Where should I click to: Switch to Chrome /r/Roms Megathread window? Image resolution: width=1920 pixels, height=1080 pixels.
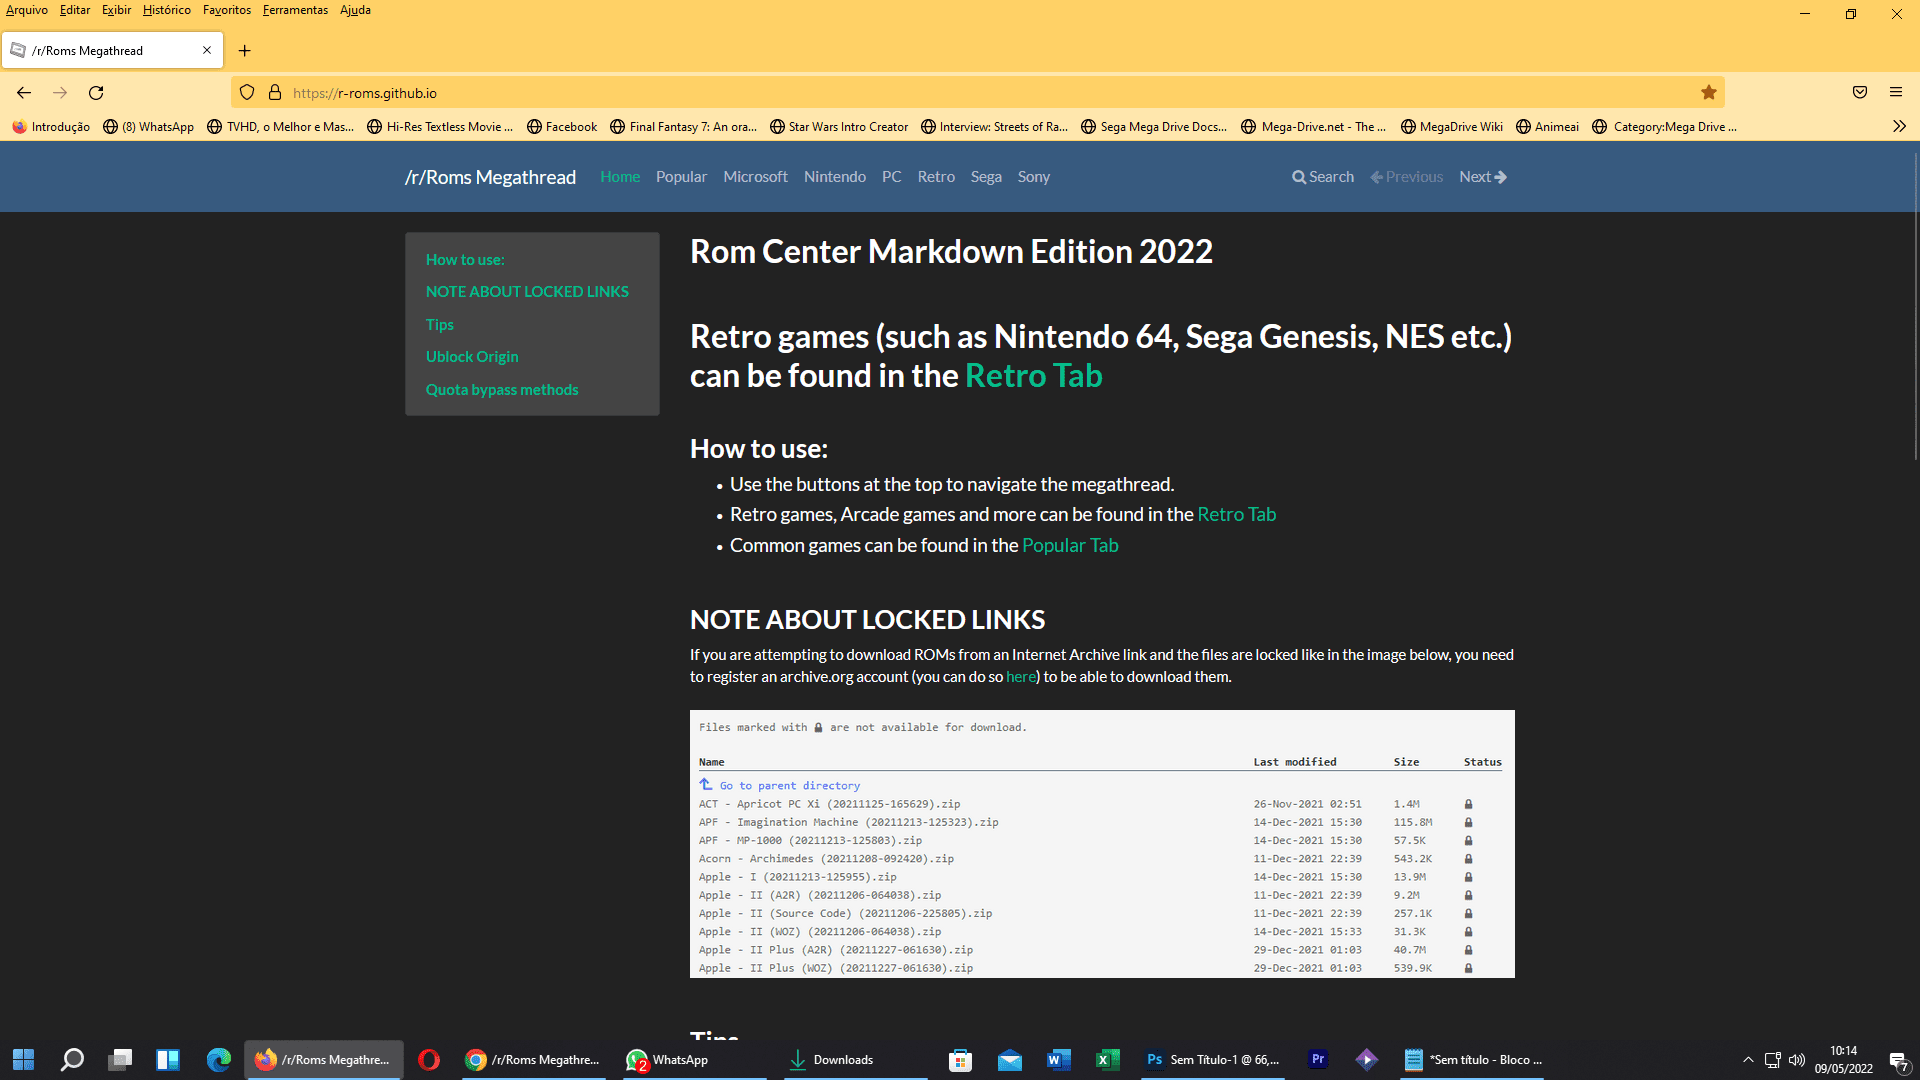tap(533, 1060)
